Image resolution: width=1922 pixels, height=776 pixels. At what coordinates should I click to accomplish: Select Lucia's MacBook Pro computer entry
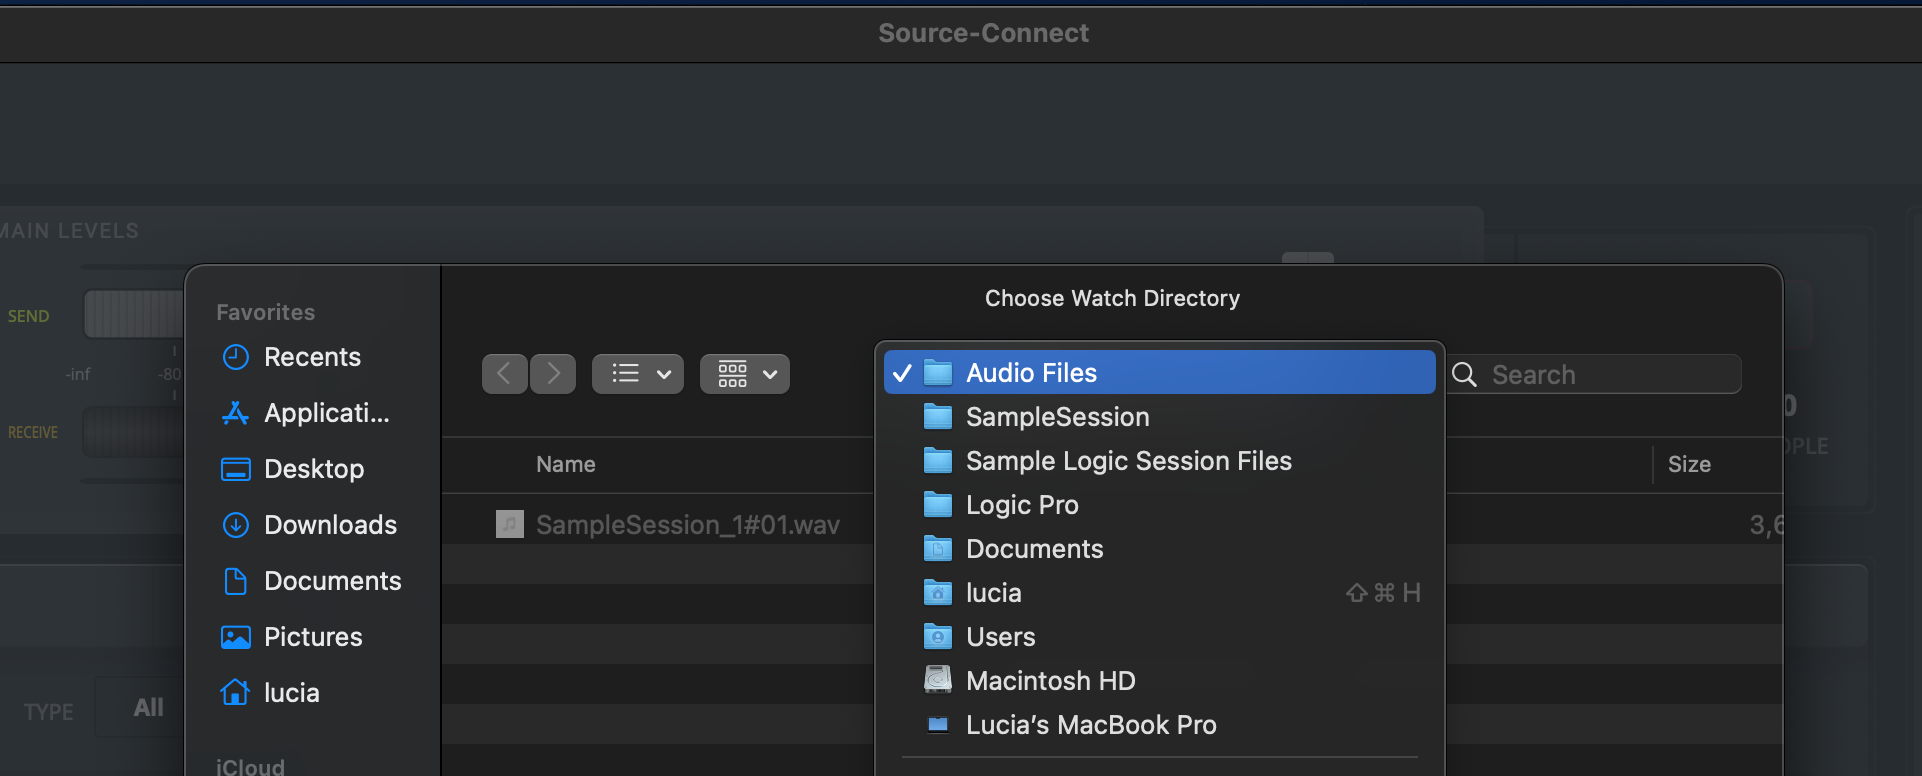click(x=1090, y=725)
